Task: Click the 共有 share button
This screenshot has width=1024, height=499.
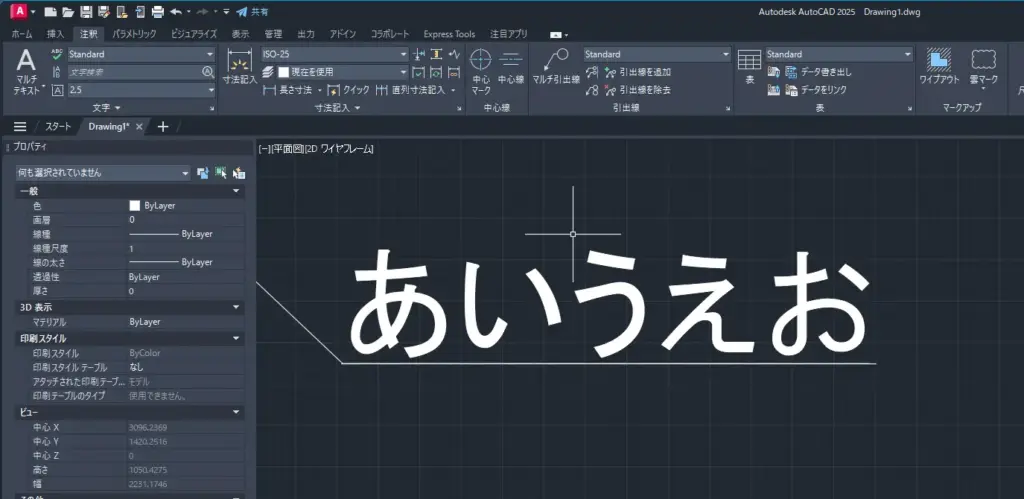Action: [252, 12]
